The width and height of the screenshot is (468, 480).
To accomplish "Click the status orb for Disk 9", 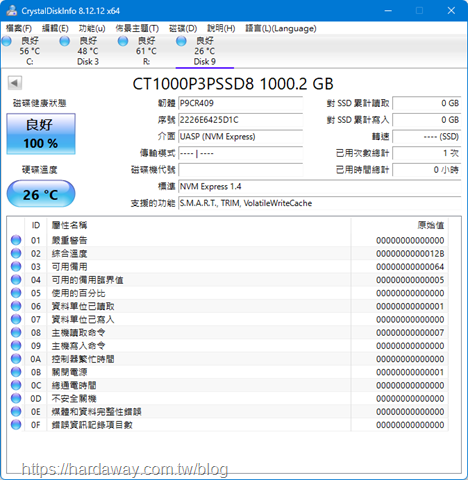I will [181, 41].
